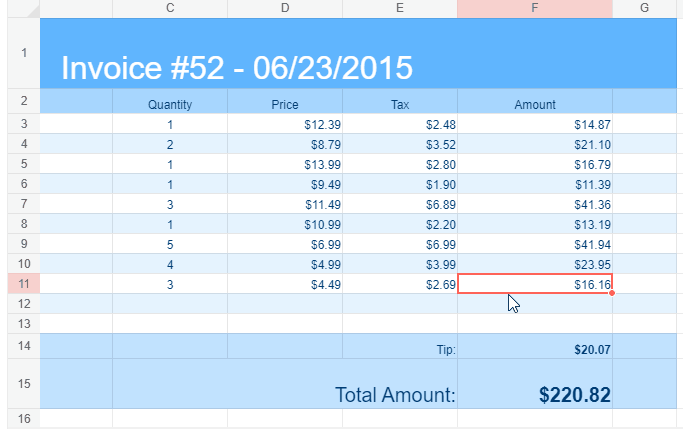
Task: Select the $1.90 tax cell
Action: coord(400,184)
